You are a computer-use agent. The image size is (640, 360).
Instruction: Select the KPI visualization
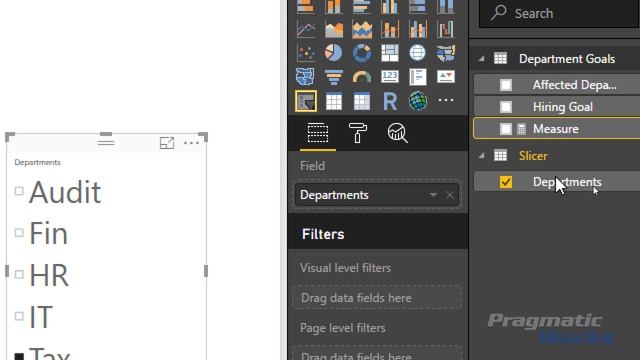[445, 77]
